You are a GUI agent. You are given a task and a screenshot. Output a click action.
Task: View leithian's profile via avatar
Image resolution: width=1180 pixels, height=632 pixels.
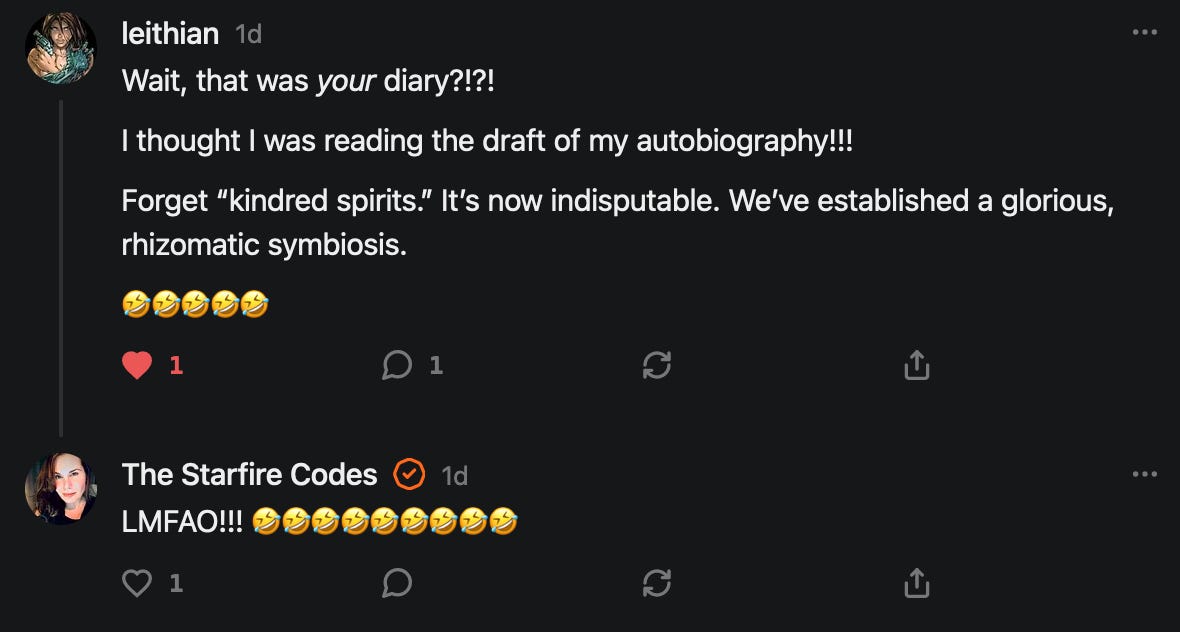61,47
